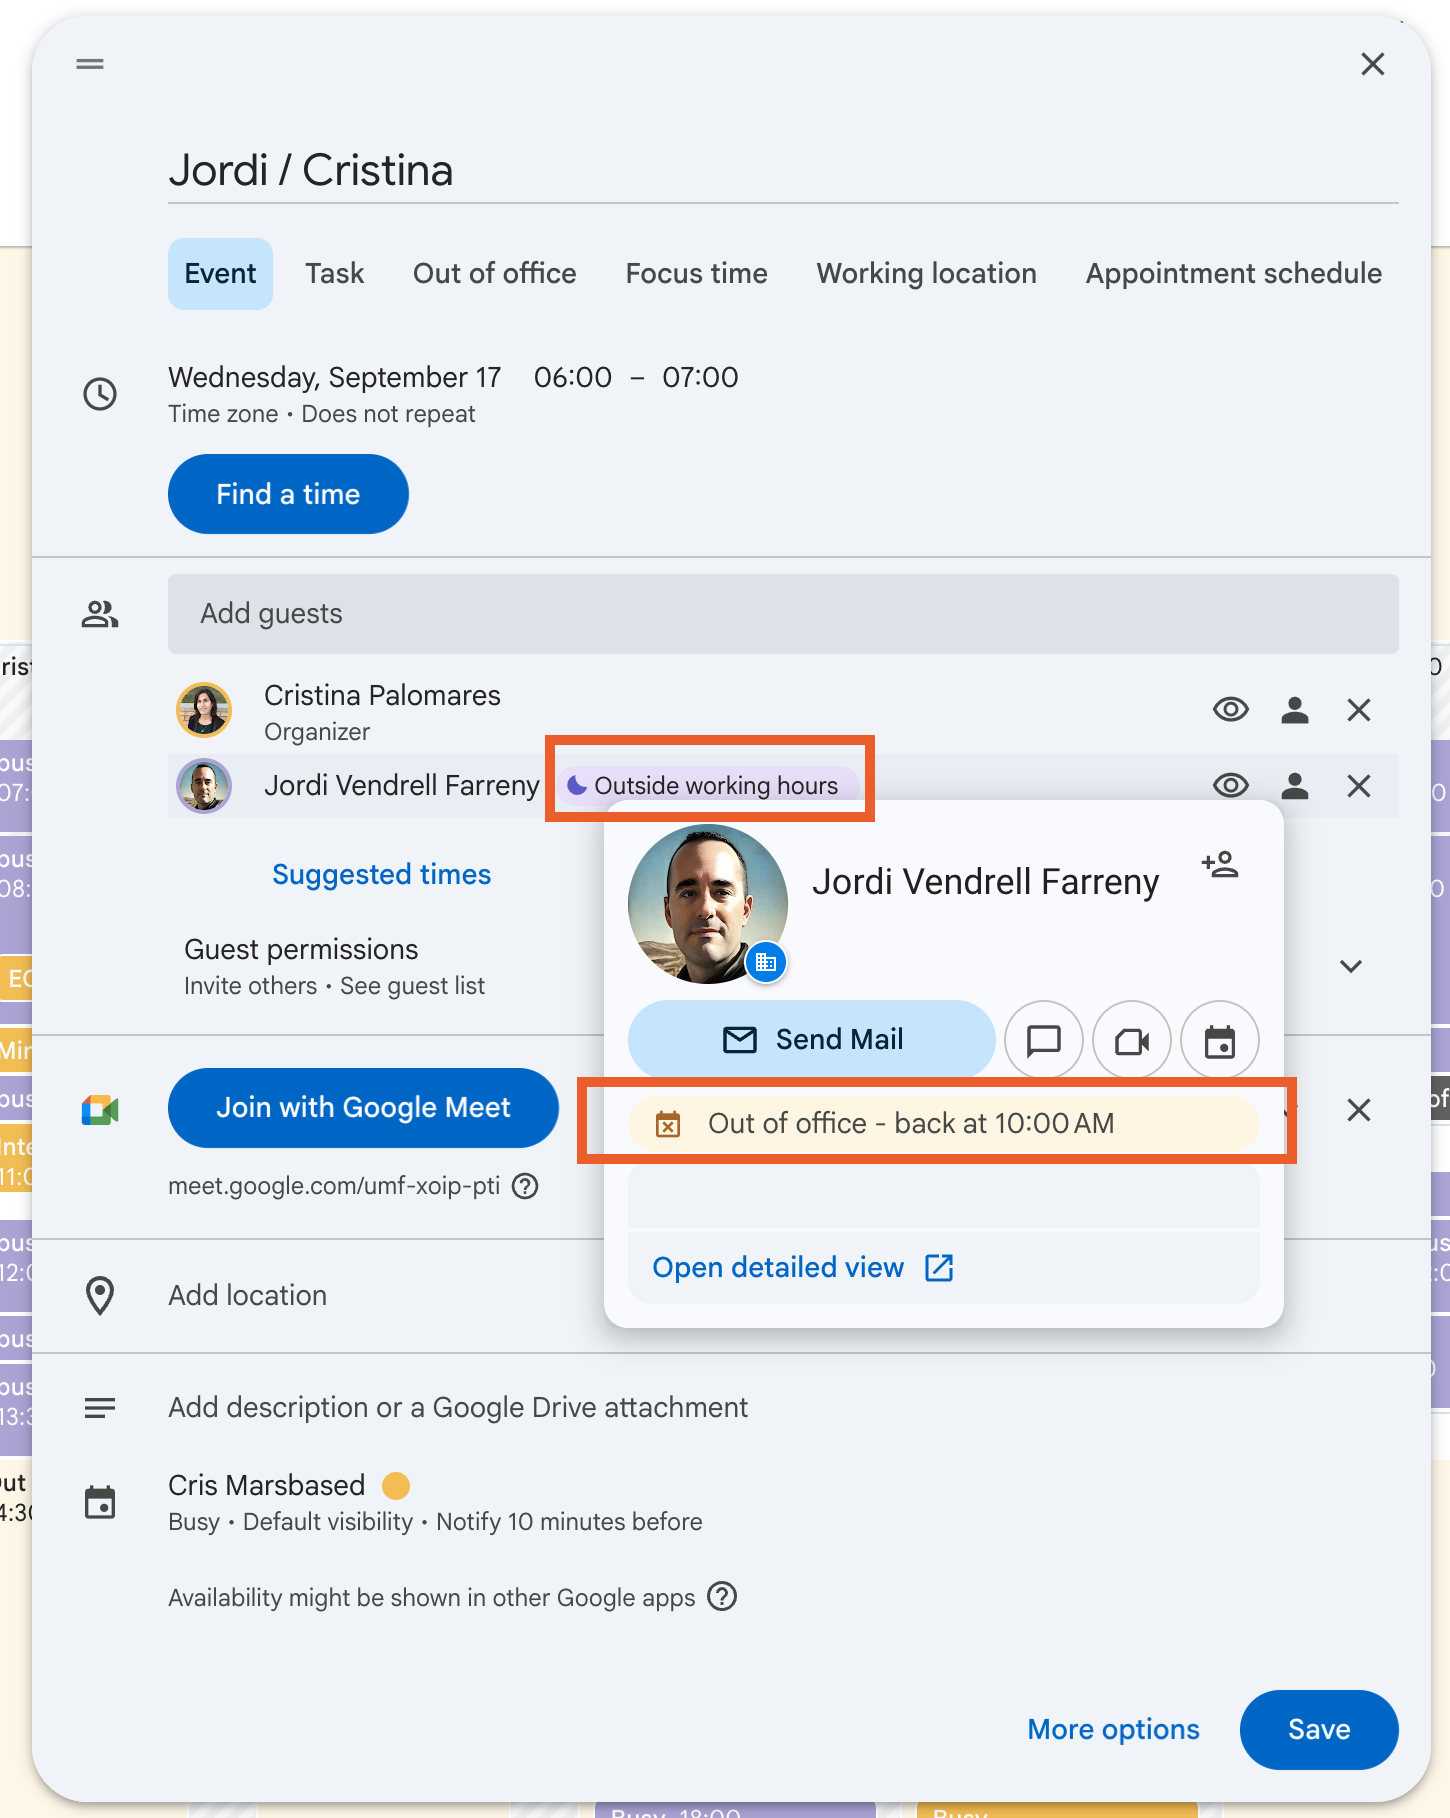Open Suggested times link

point(381,874)
